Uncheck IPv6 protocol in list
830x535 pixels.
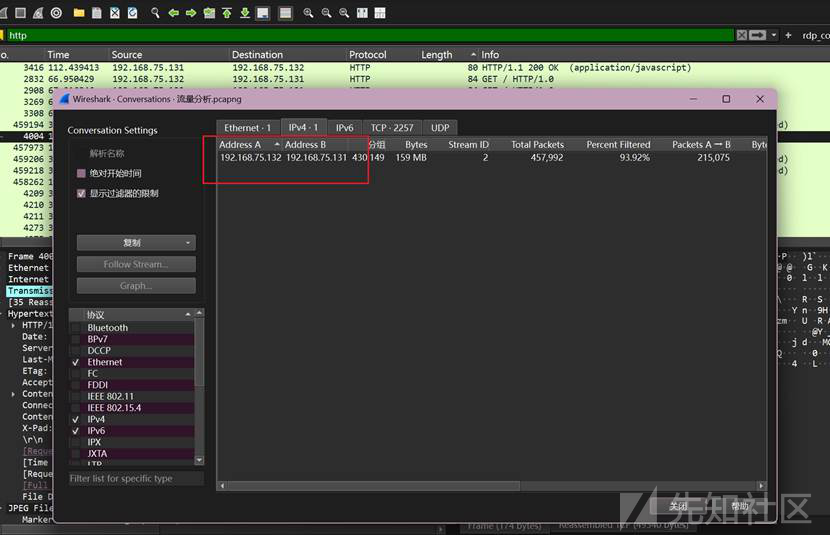76,431
